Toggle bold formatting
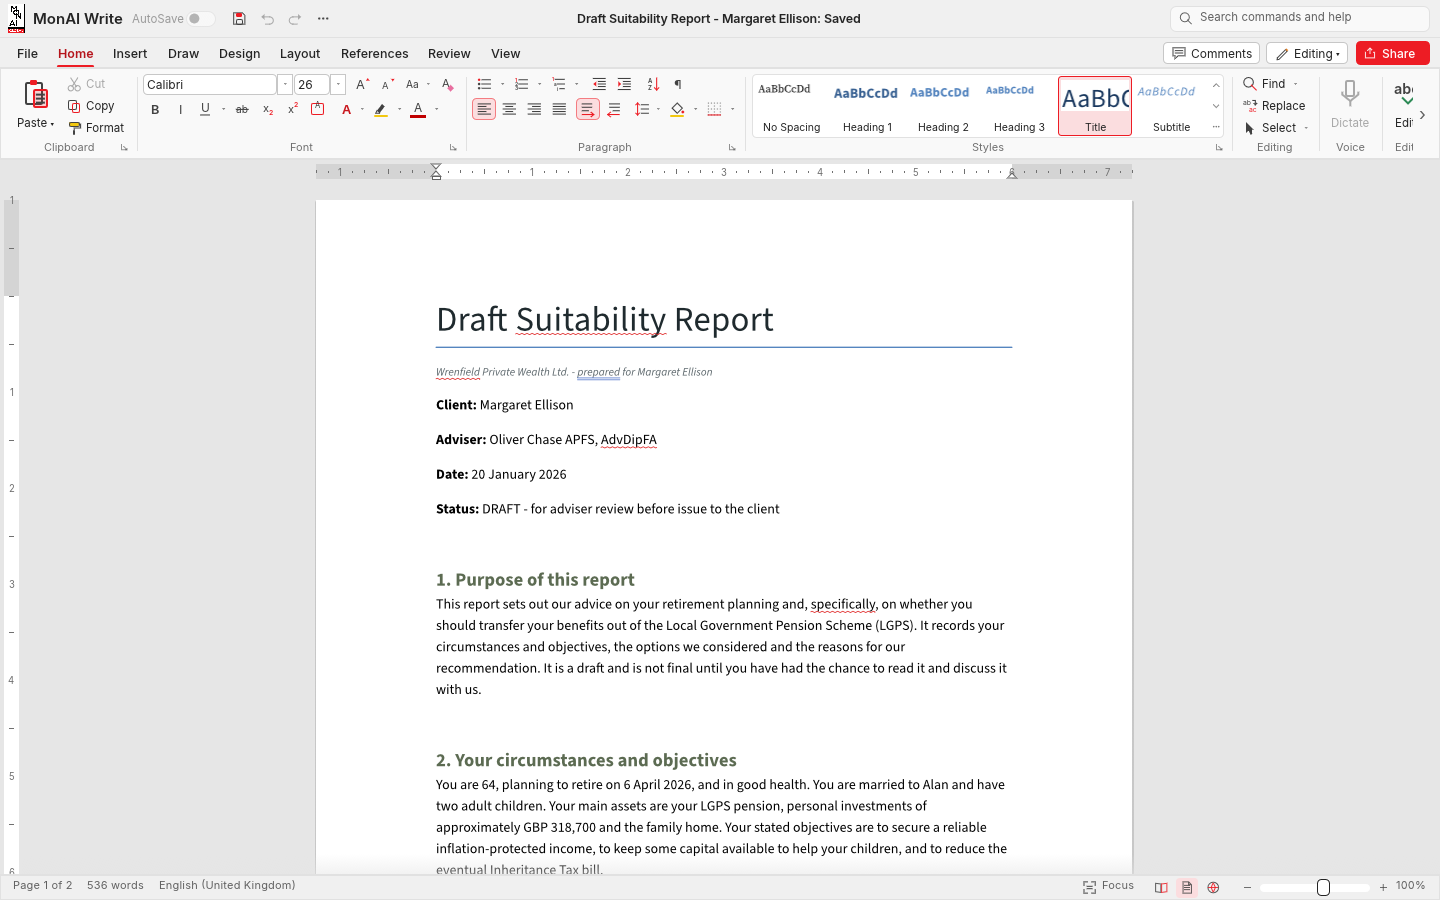The image size is (1440, 900). coord(155,110)
